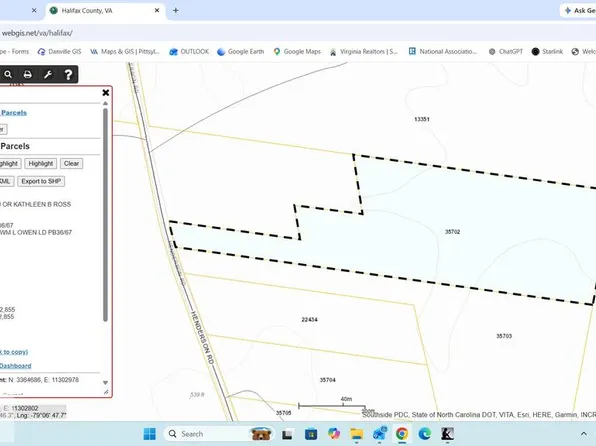Open the Dashboard link
Viewport: 596px width, 446px height.
coord(16,366)
